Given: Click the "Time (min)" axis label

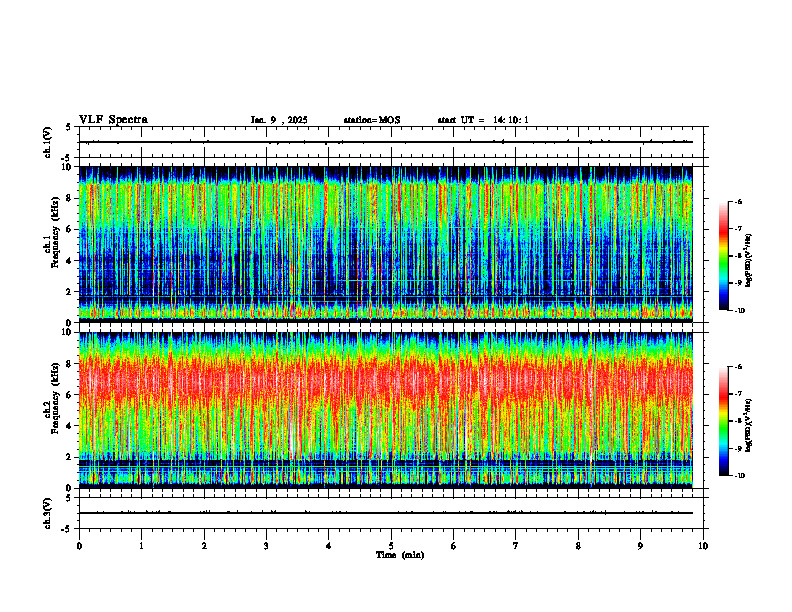Looking at the screenshot, I should tap(400, 555).
